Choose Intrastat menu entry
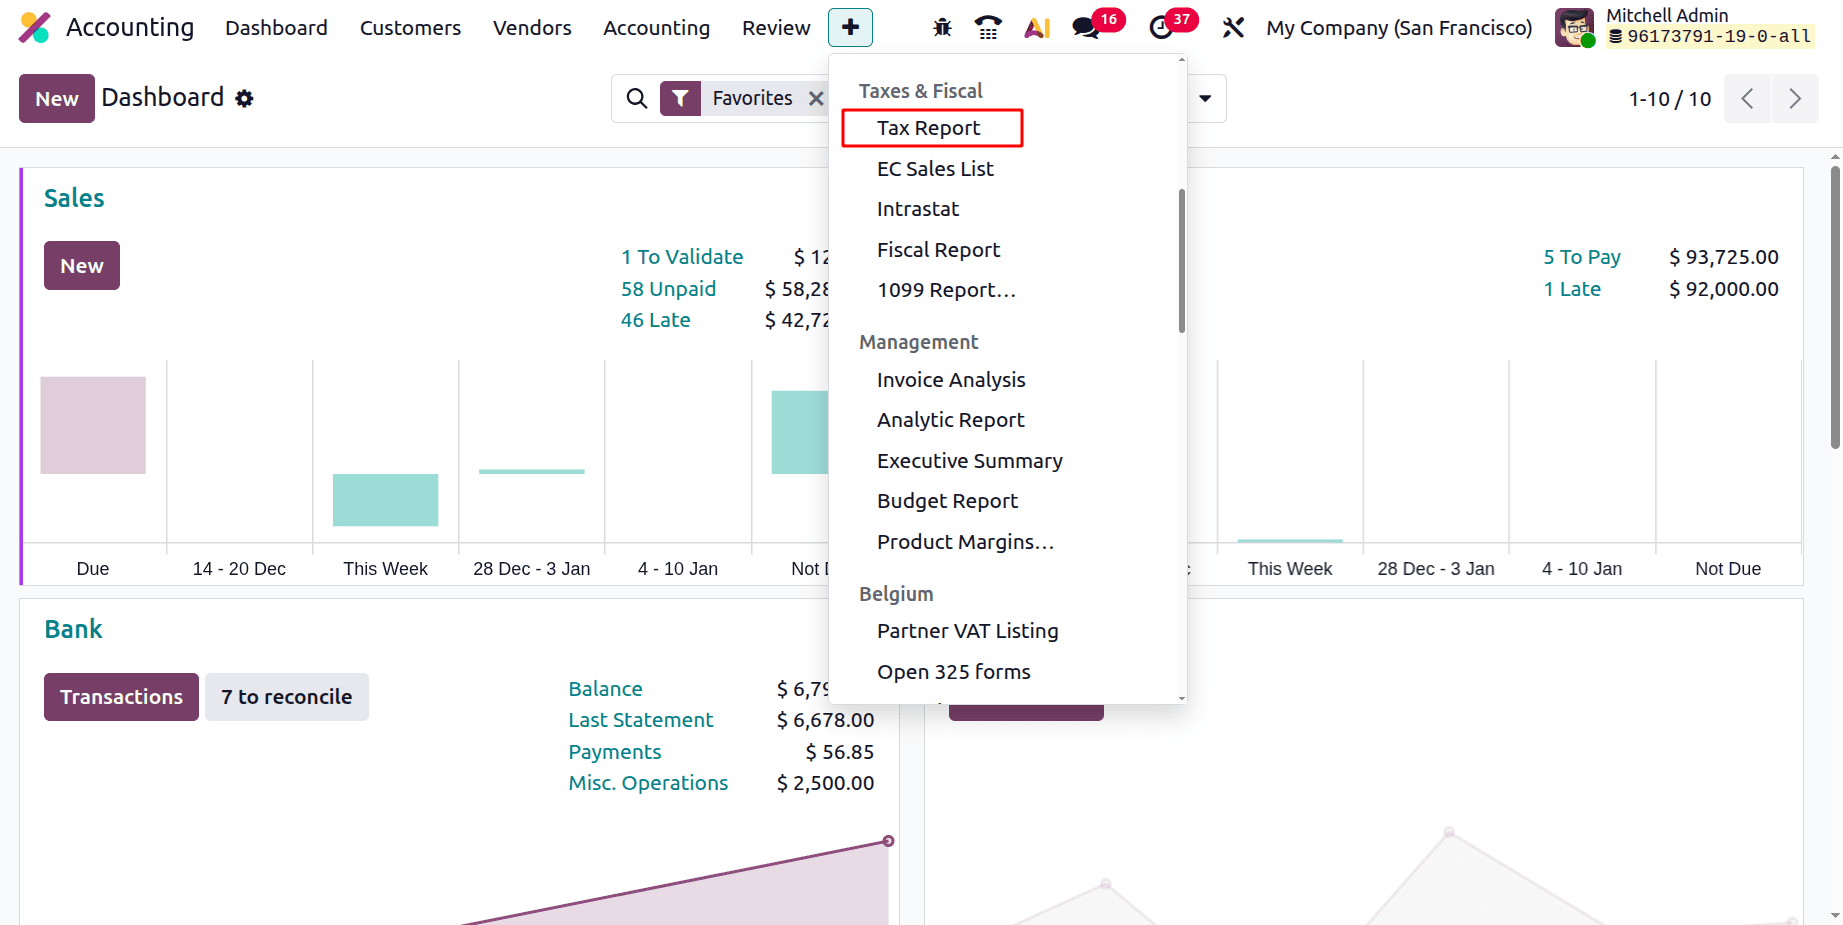This screenshot has width=1843, height=925. coord(918,209)
